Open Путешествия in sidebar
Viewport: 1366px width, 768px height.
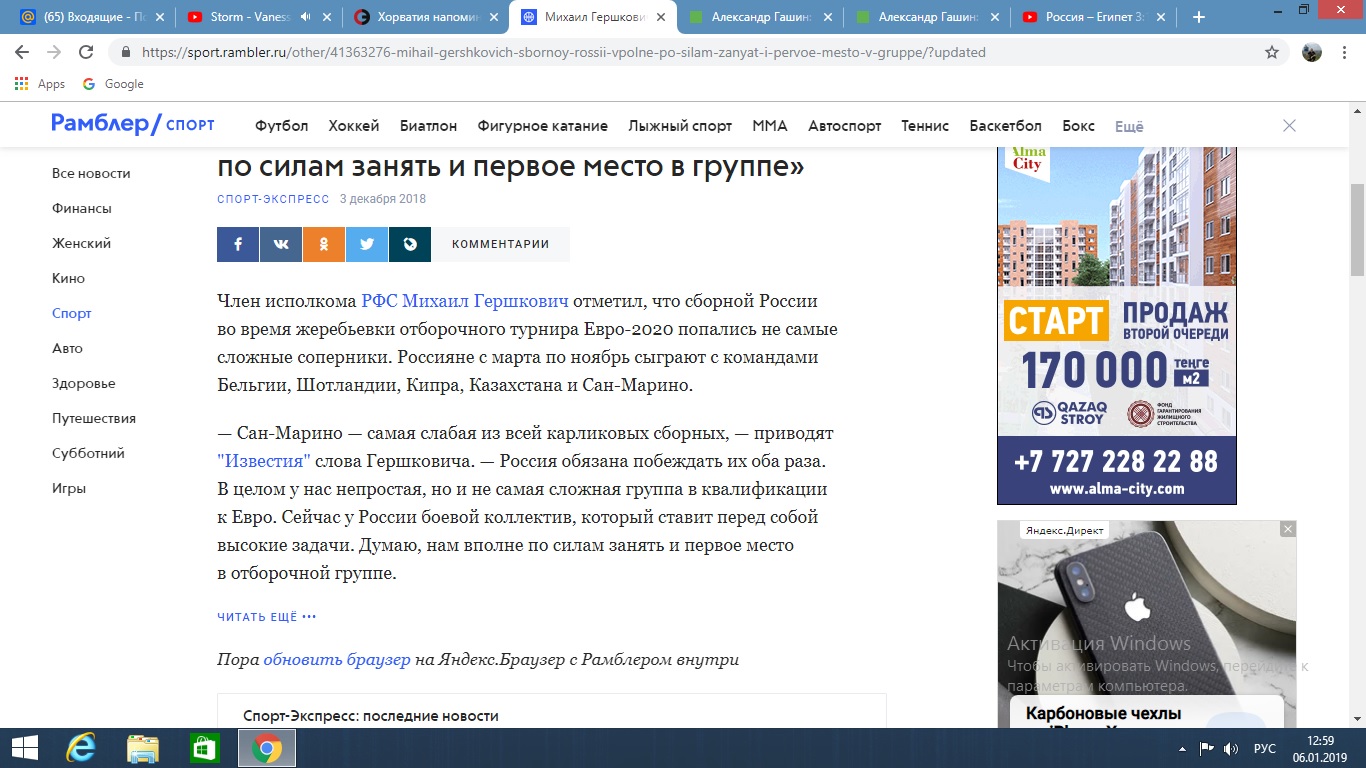(x=94, y=418)
